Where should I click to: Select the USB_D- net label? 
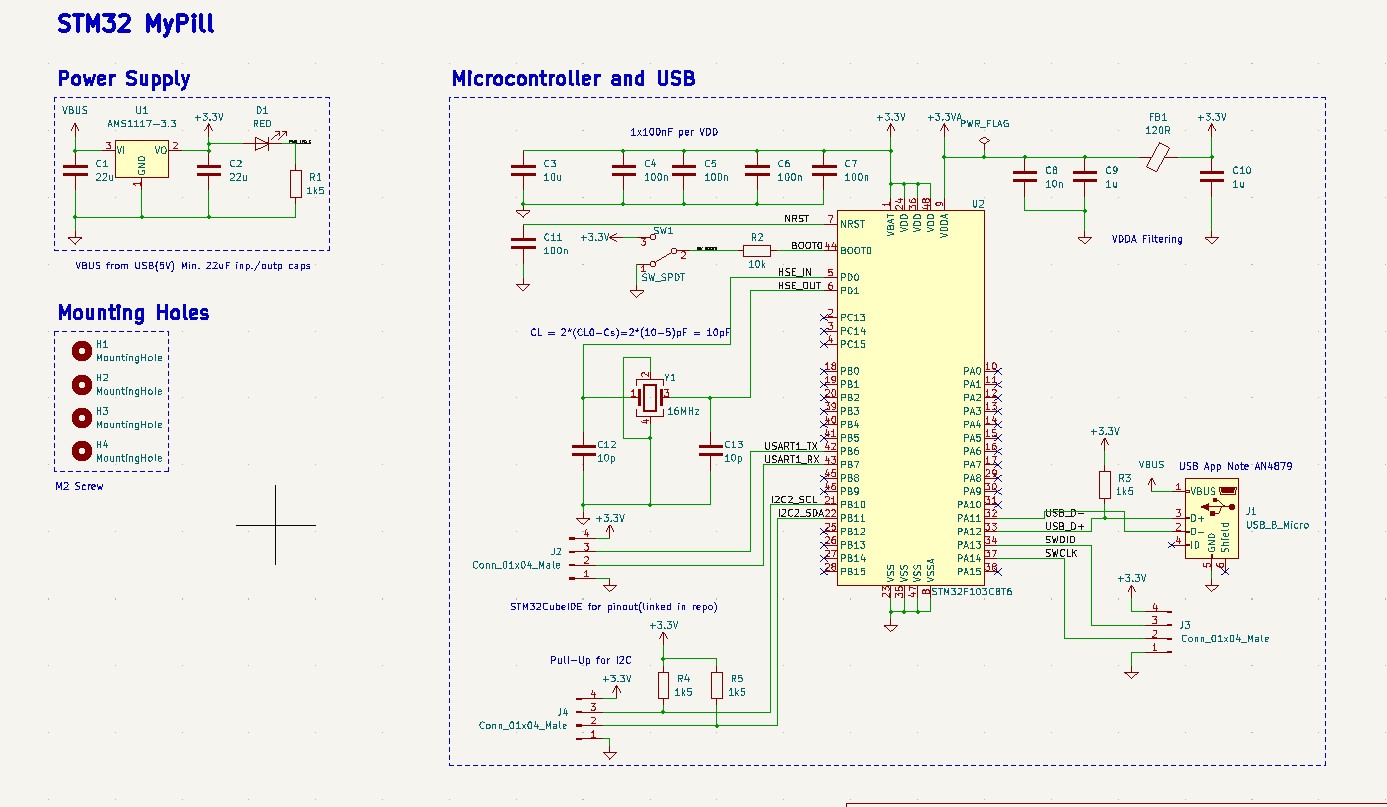click(1065, 513)
